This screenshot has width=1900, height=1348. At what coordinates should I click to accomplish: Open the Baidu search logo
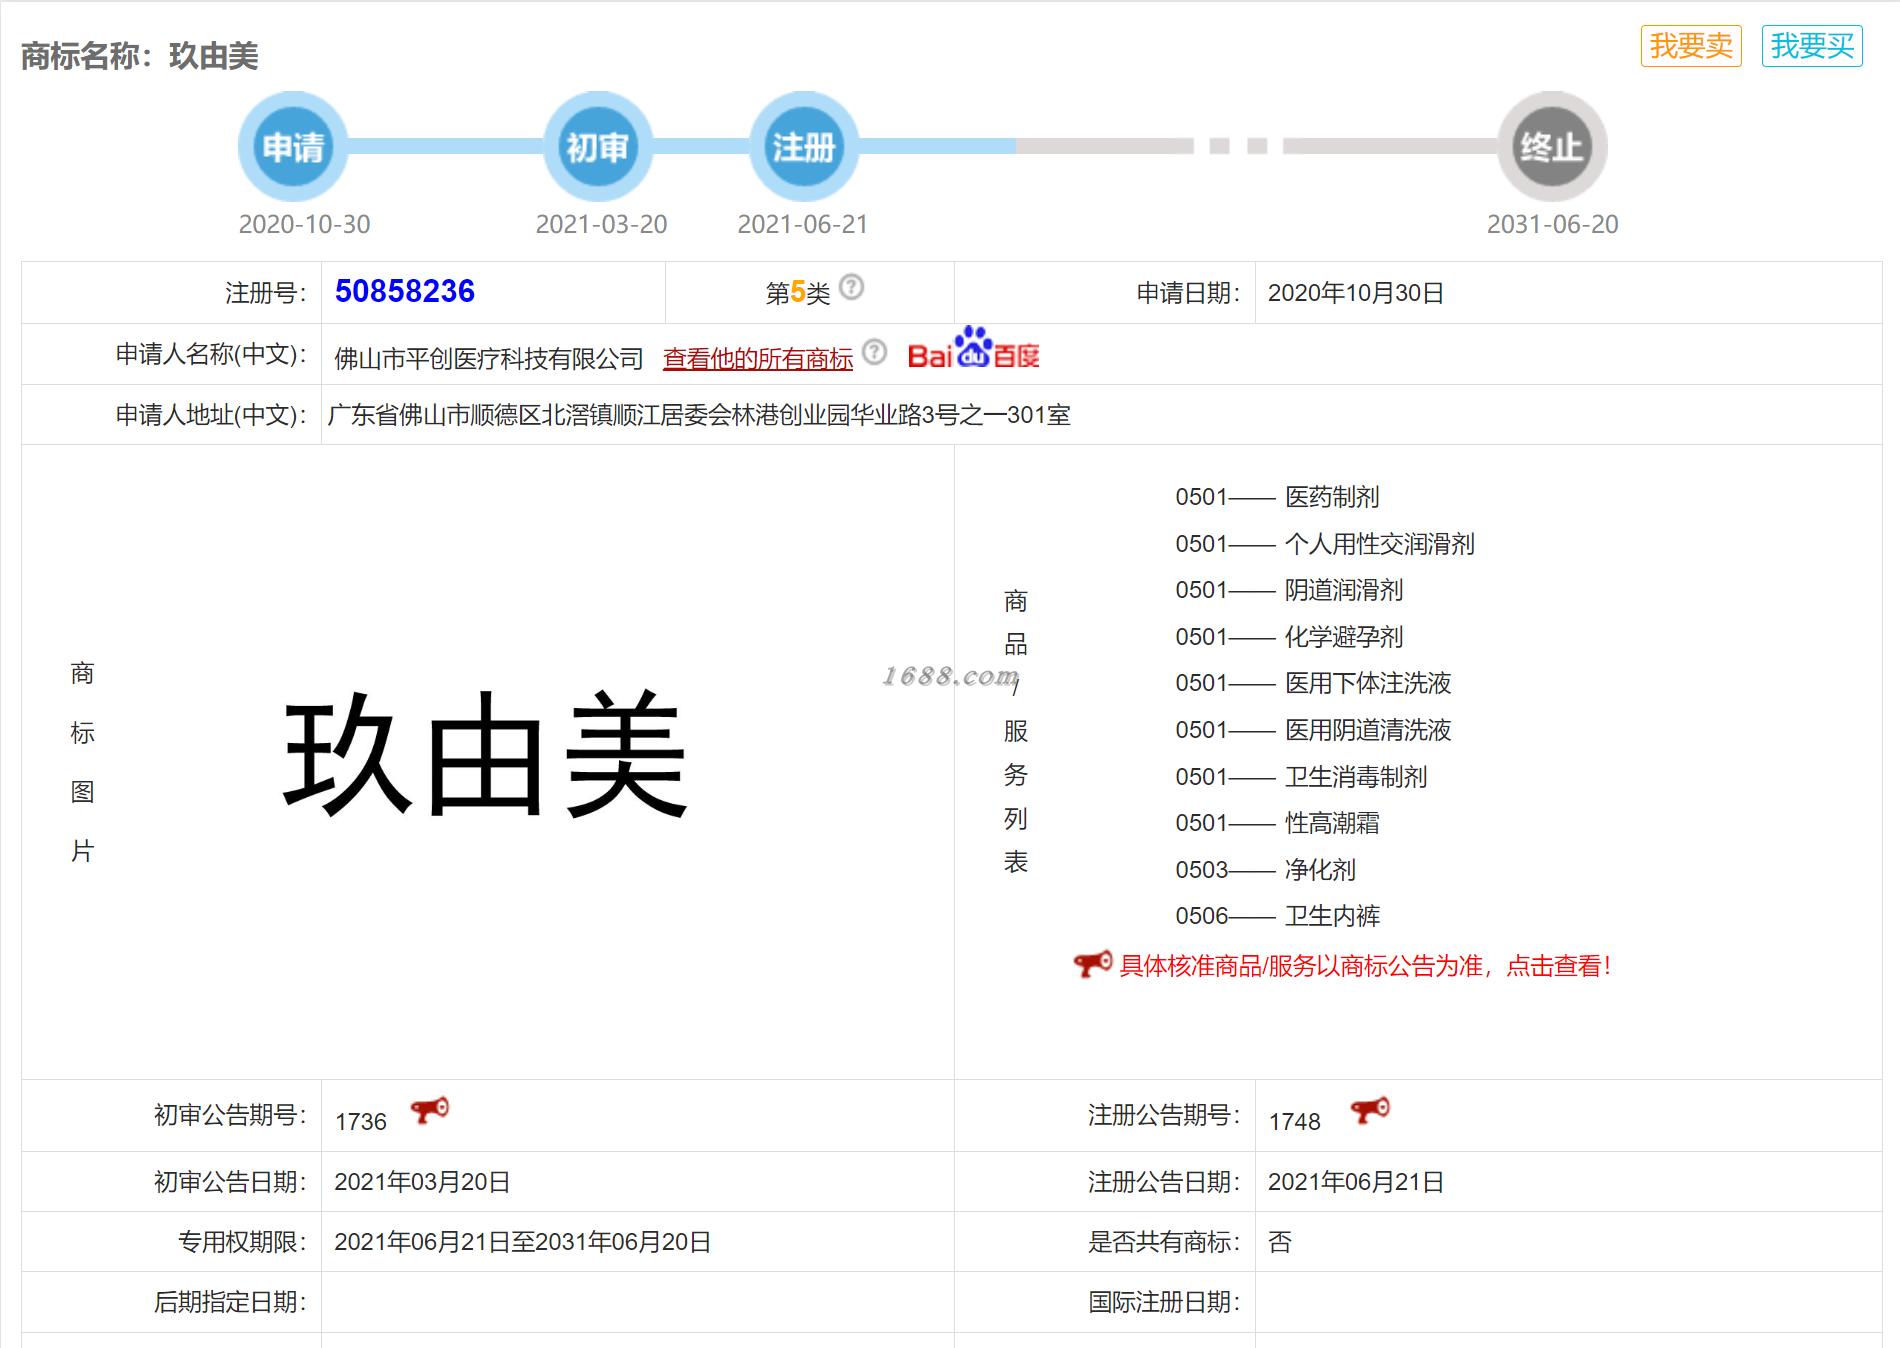coord(973,349)
